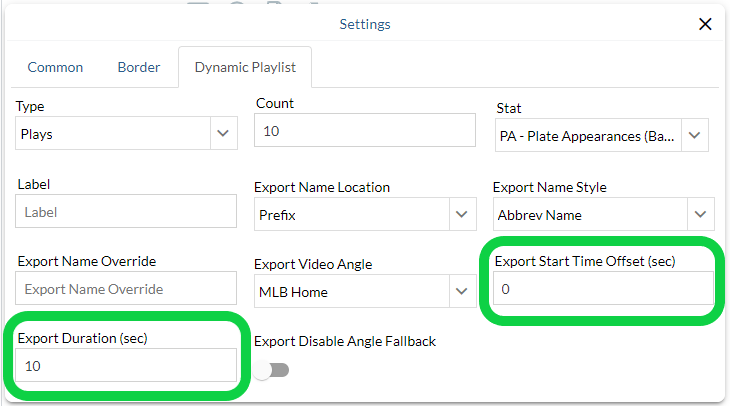Open the Border tab
The height and width of the screenshot is (406, 730).
pos(139,68)
